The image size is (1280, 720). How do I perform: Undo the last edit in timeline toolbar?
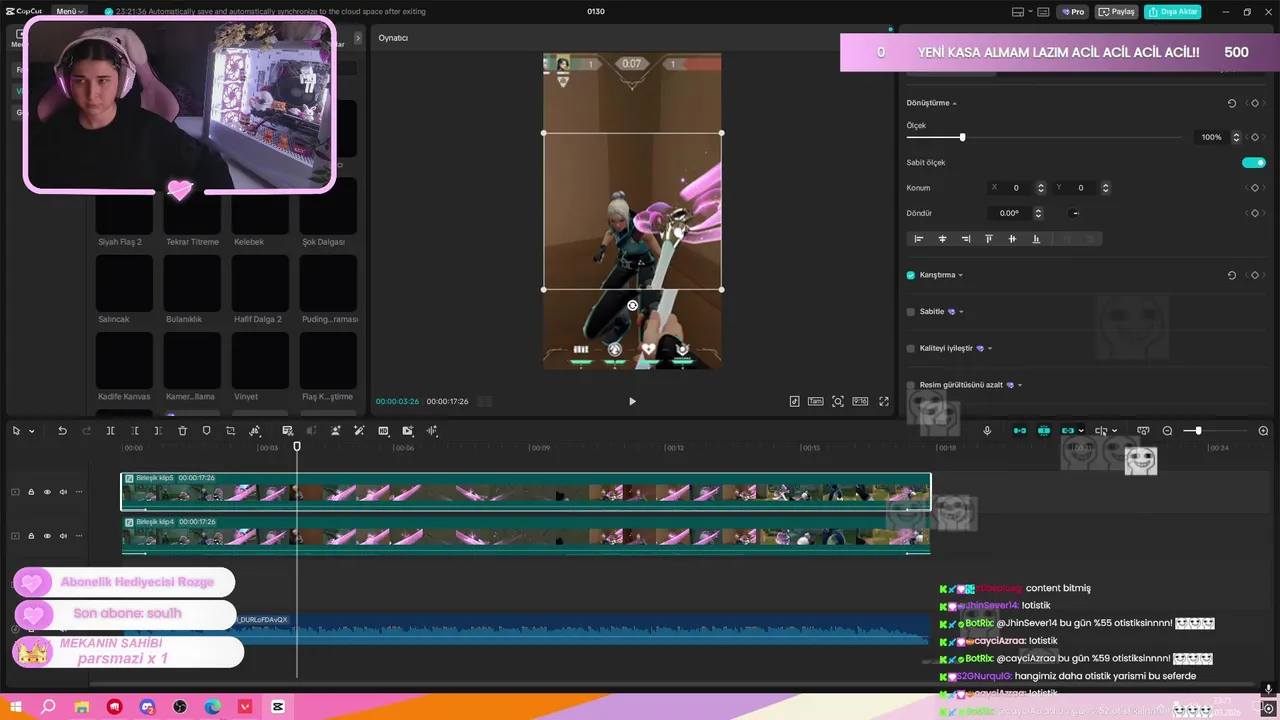(62, 431)
